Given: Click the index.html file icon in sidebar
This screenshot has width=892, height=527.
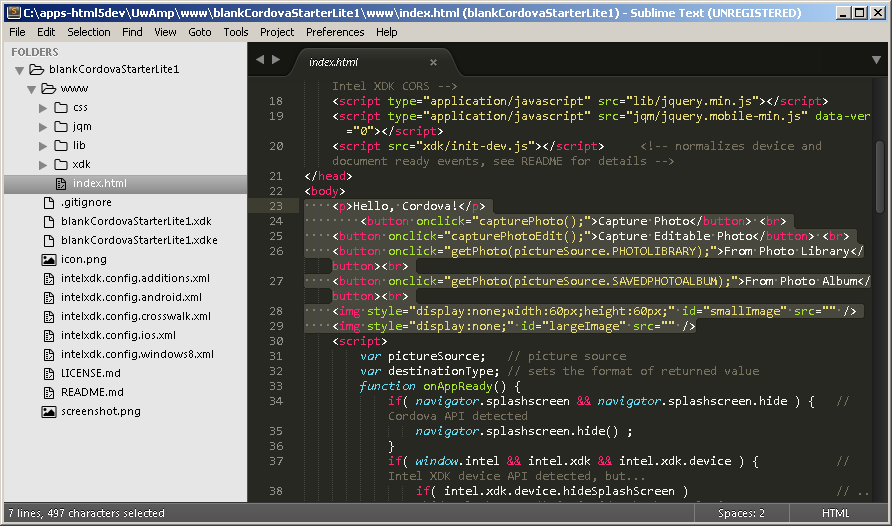Looking at the screenshot, I should [61, 183].
